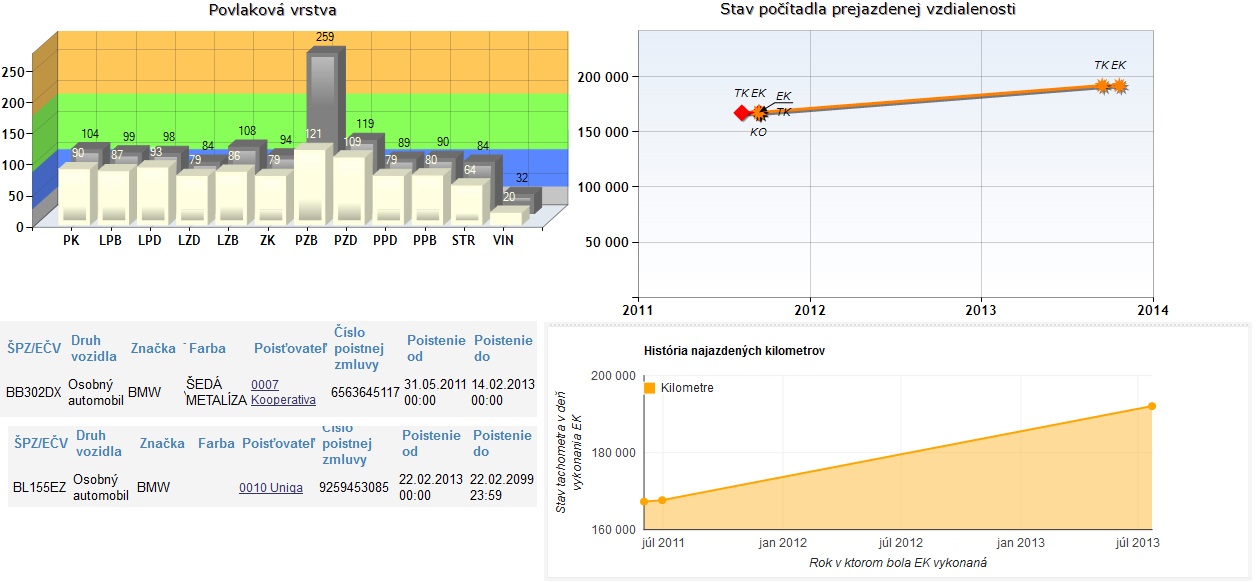This screenshot has height=582, width=1256.
Task: Click the cream PK bar labeled 90
Action: point(75,194)
